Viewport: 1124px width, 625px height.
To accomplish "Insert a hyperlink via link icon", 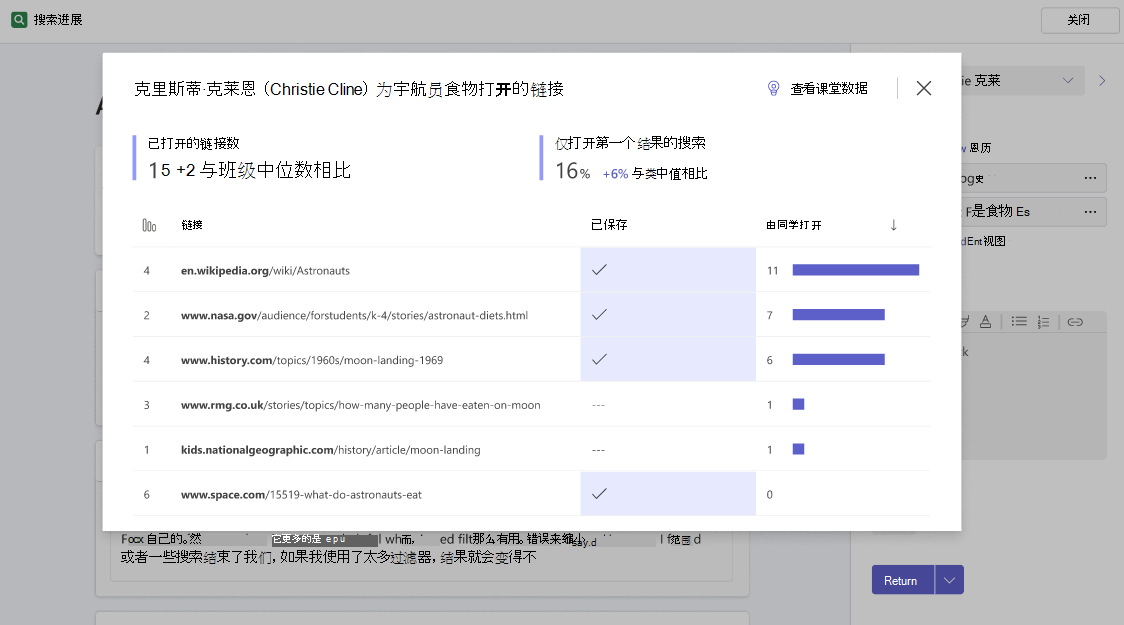I will click(1075, 322).
